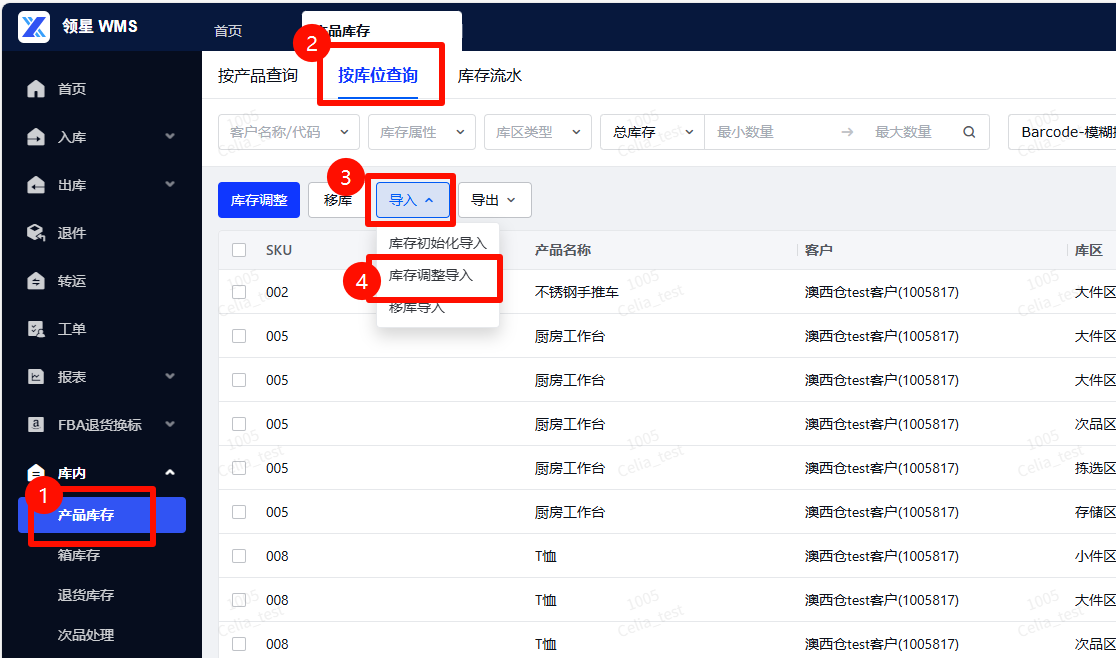Tick the checkbox for 005 存储区 row
1116x658 pixels.
239,512
